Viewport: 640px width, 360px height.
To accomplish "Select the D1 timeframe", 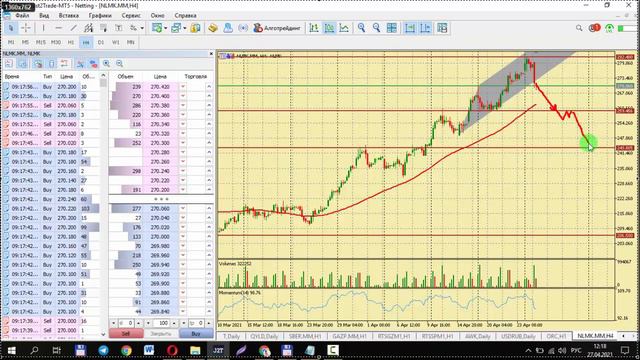I will pos(101,42).
